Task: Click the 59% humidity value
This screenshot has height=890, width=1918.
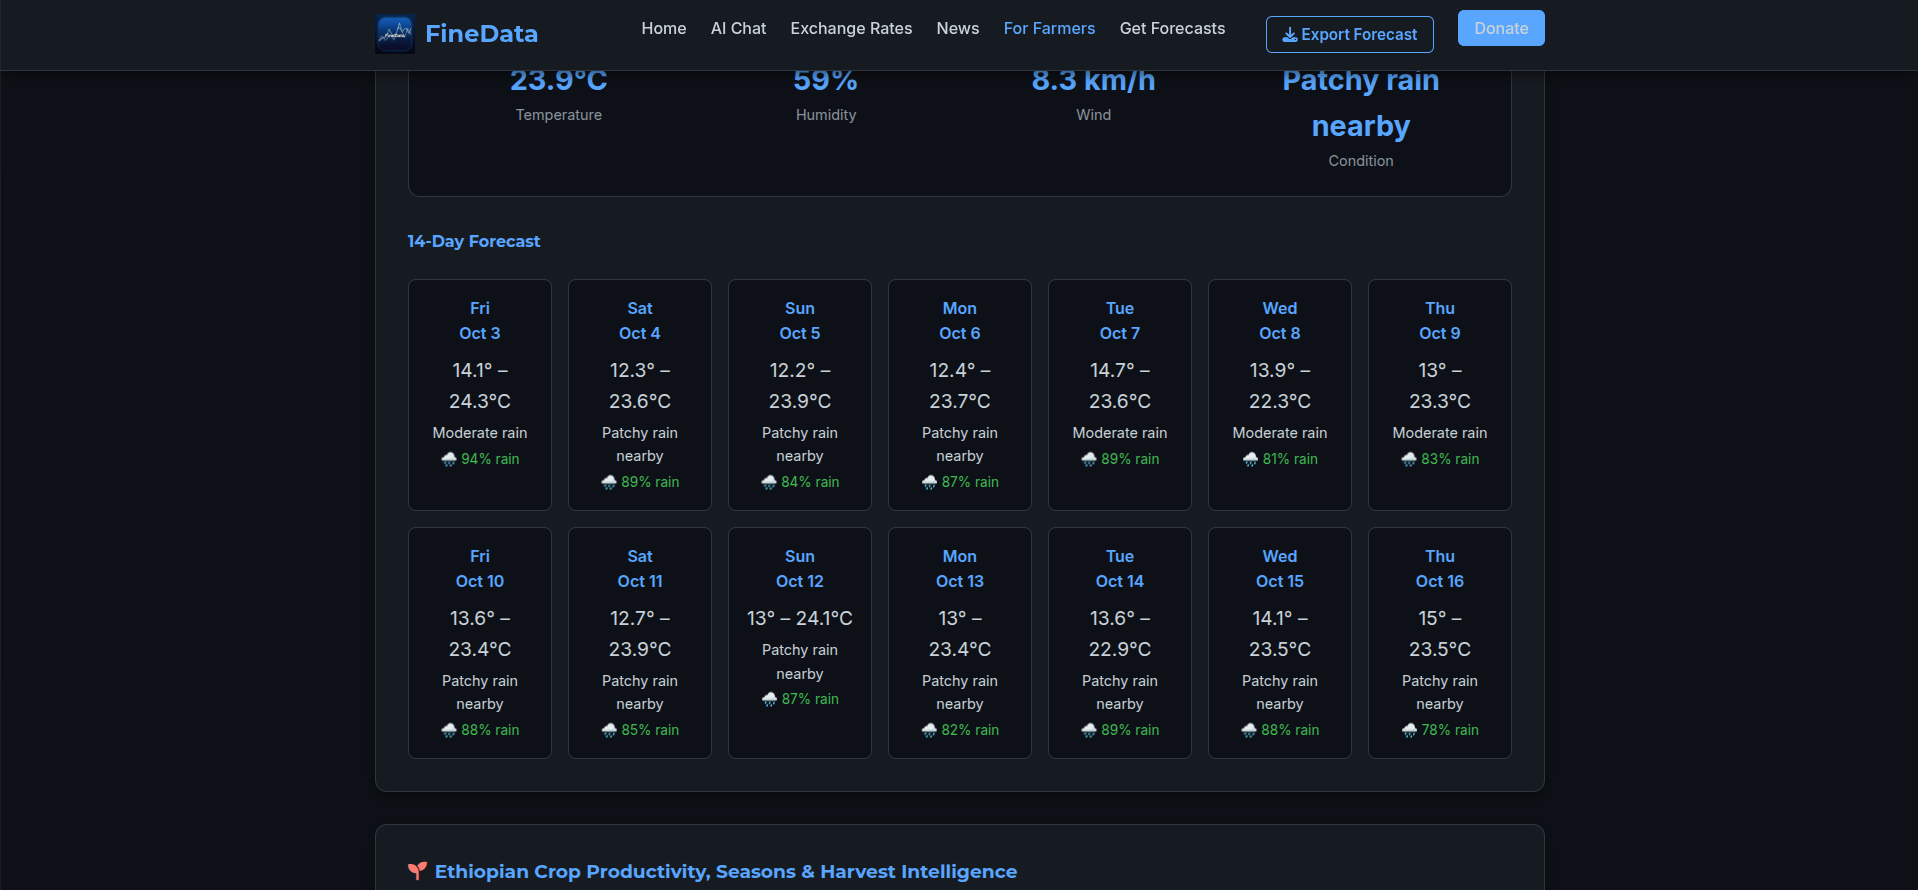Action: point(826,80)
